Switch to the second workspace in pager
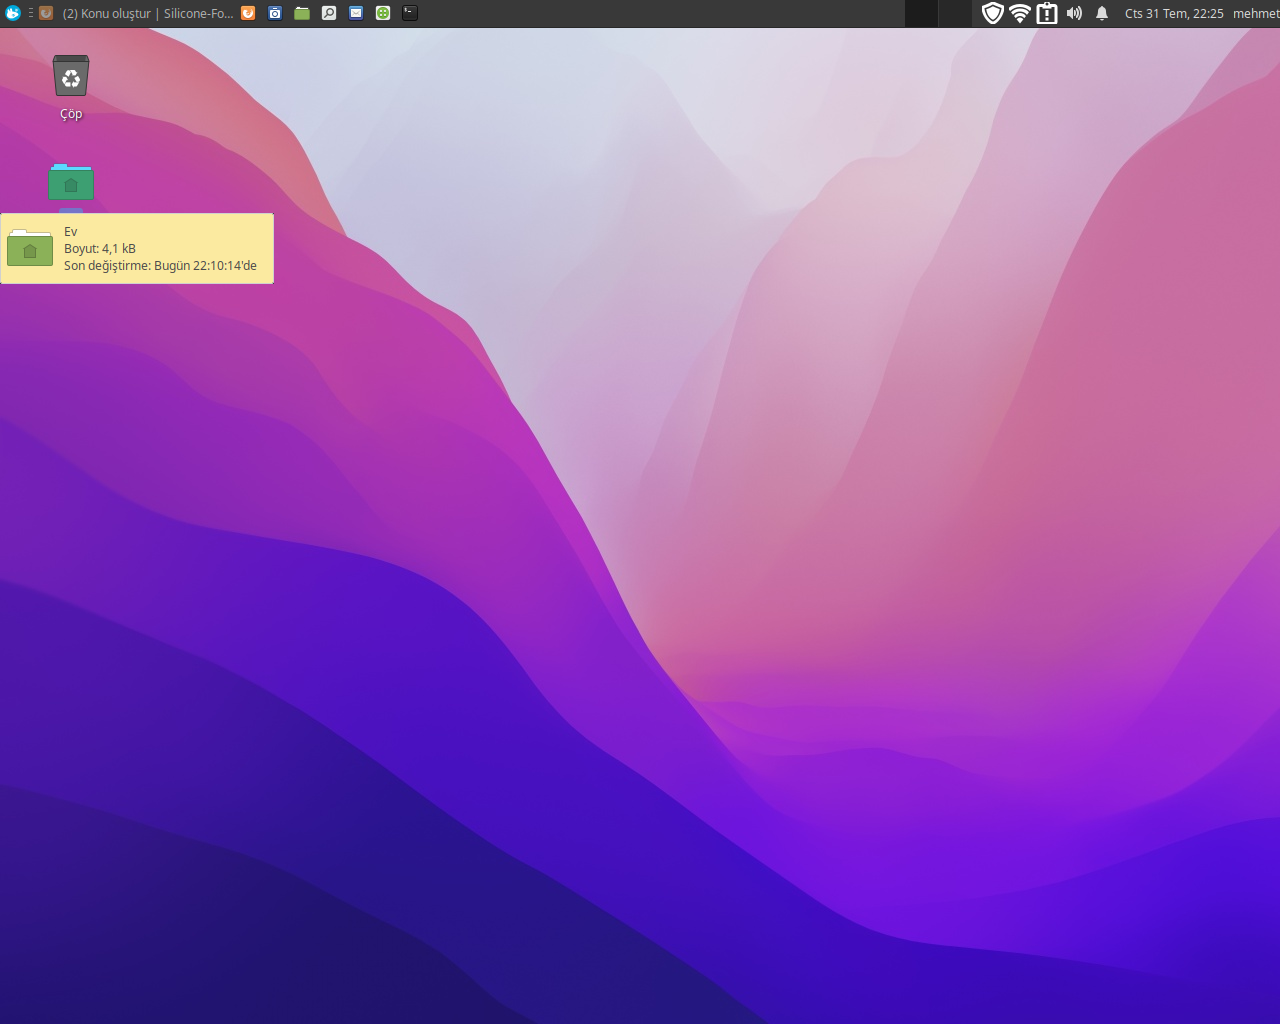Image resolution: width=1280 pixels, height=1024 pixels. (955, 13)
